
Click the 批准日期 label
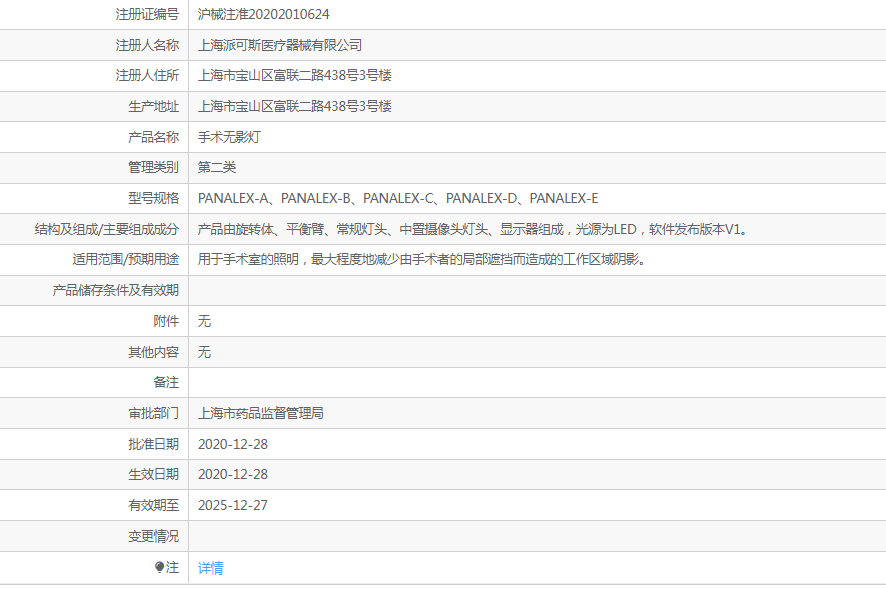153,444
